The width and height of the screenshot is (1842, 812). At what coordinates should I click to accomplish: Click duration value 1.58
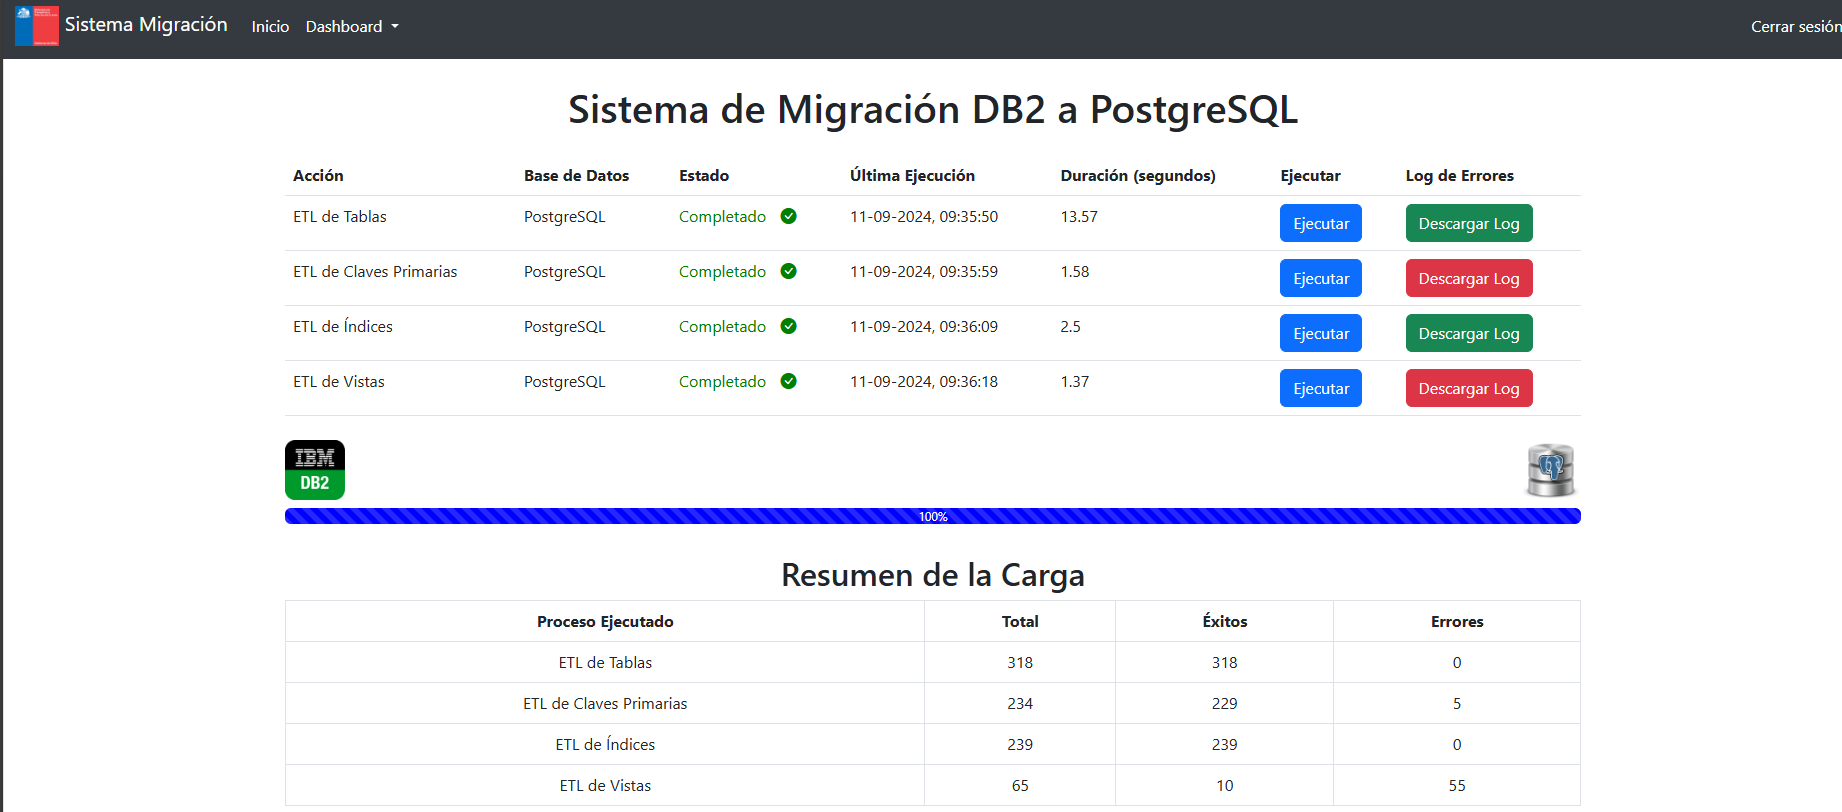click(x=1075, y=271)
